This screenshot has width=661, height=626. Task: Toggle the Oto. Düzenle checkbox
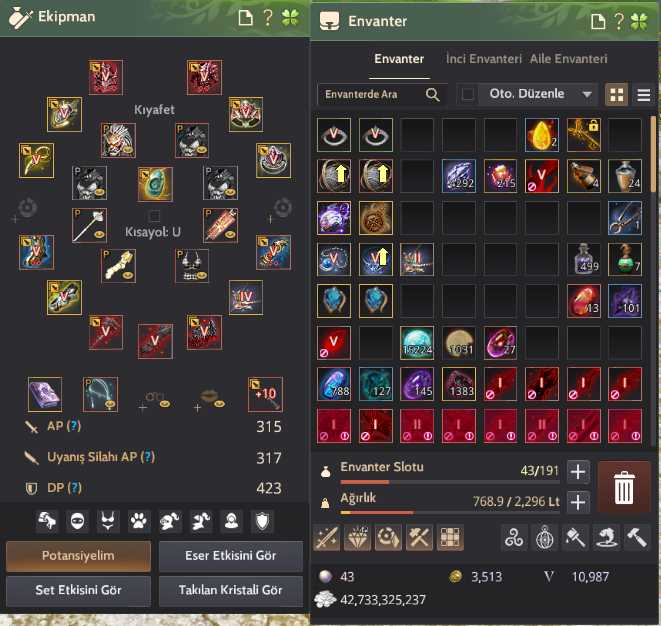(x=468, y=94)
